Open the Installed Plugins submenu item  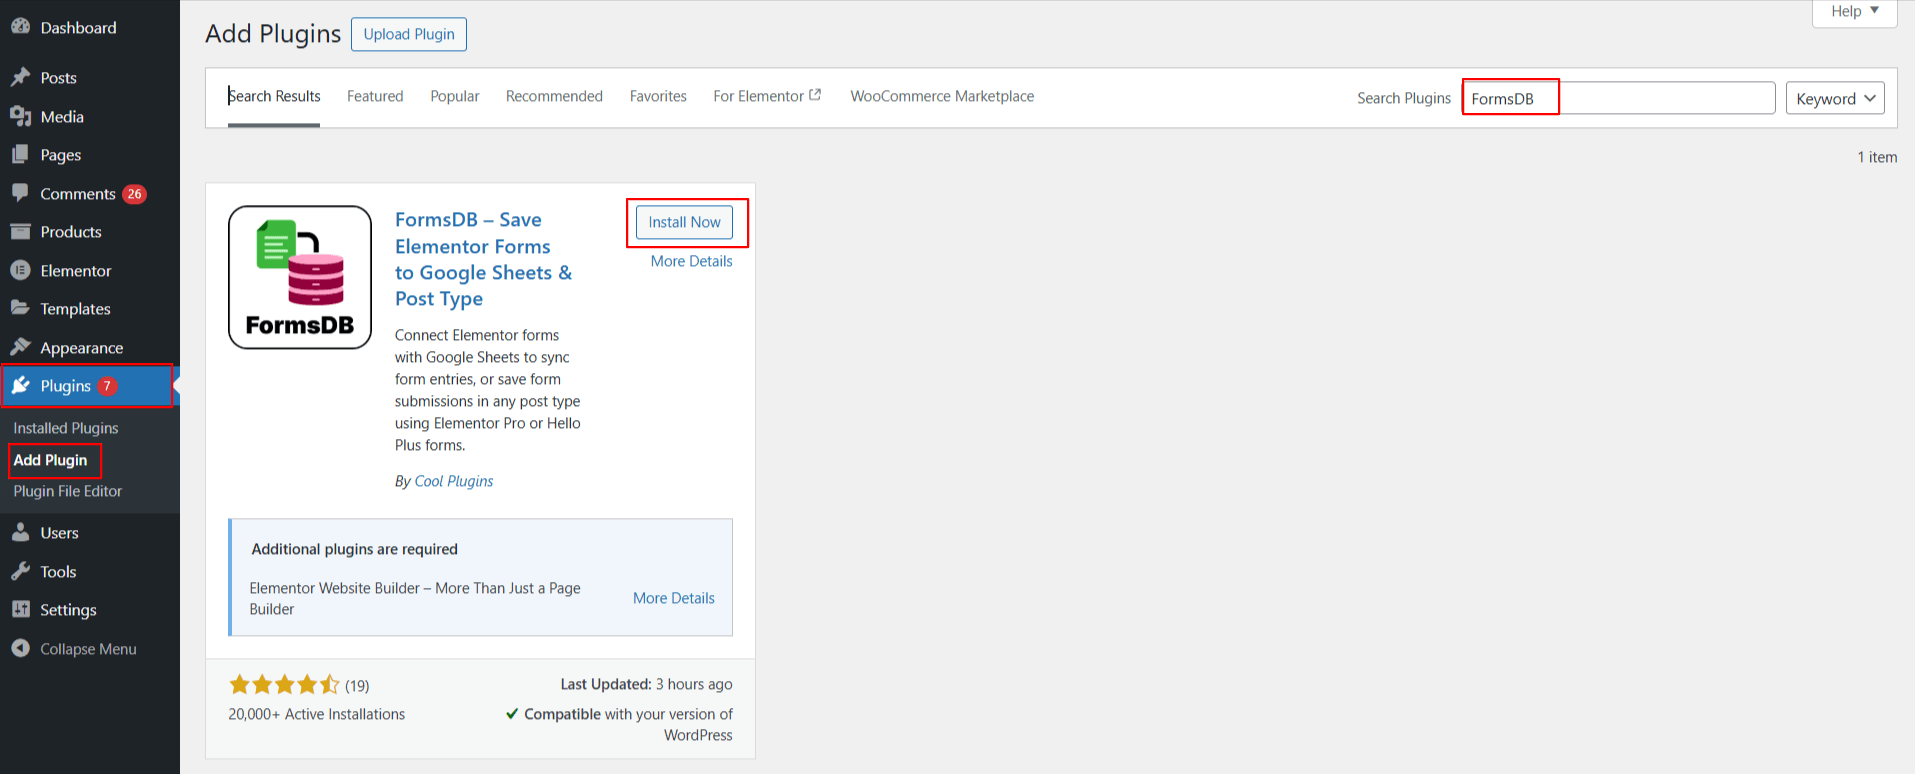[66, 428]
